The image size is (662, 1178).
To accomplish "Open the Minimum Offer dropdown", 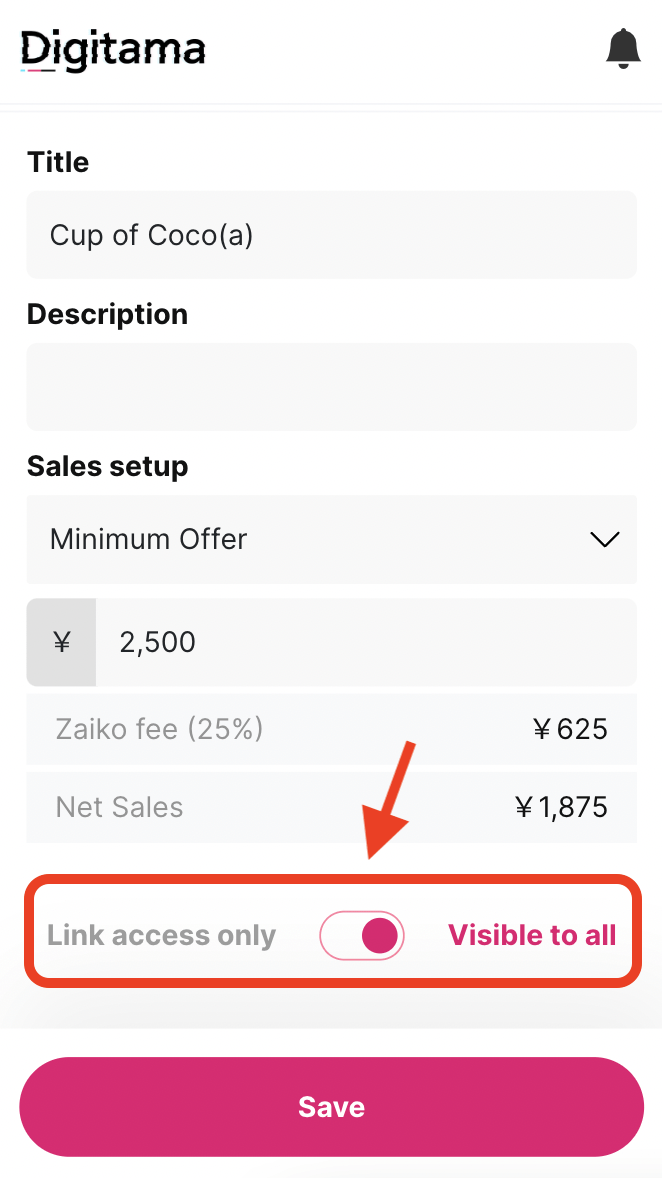I will [331, 539].
